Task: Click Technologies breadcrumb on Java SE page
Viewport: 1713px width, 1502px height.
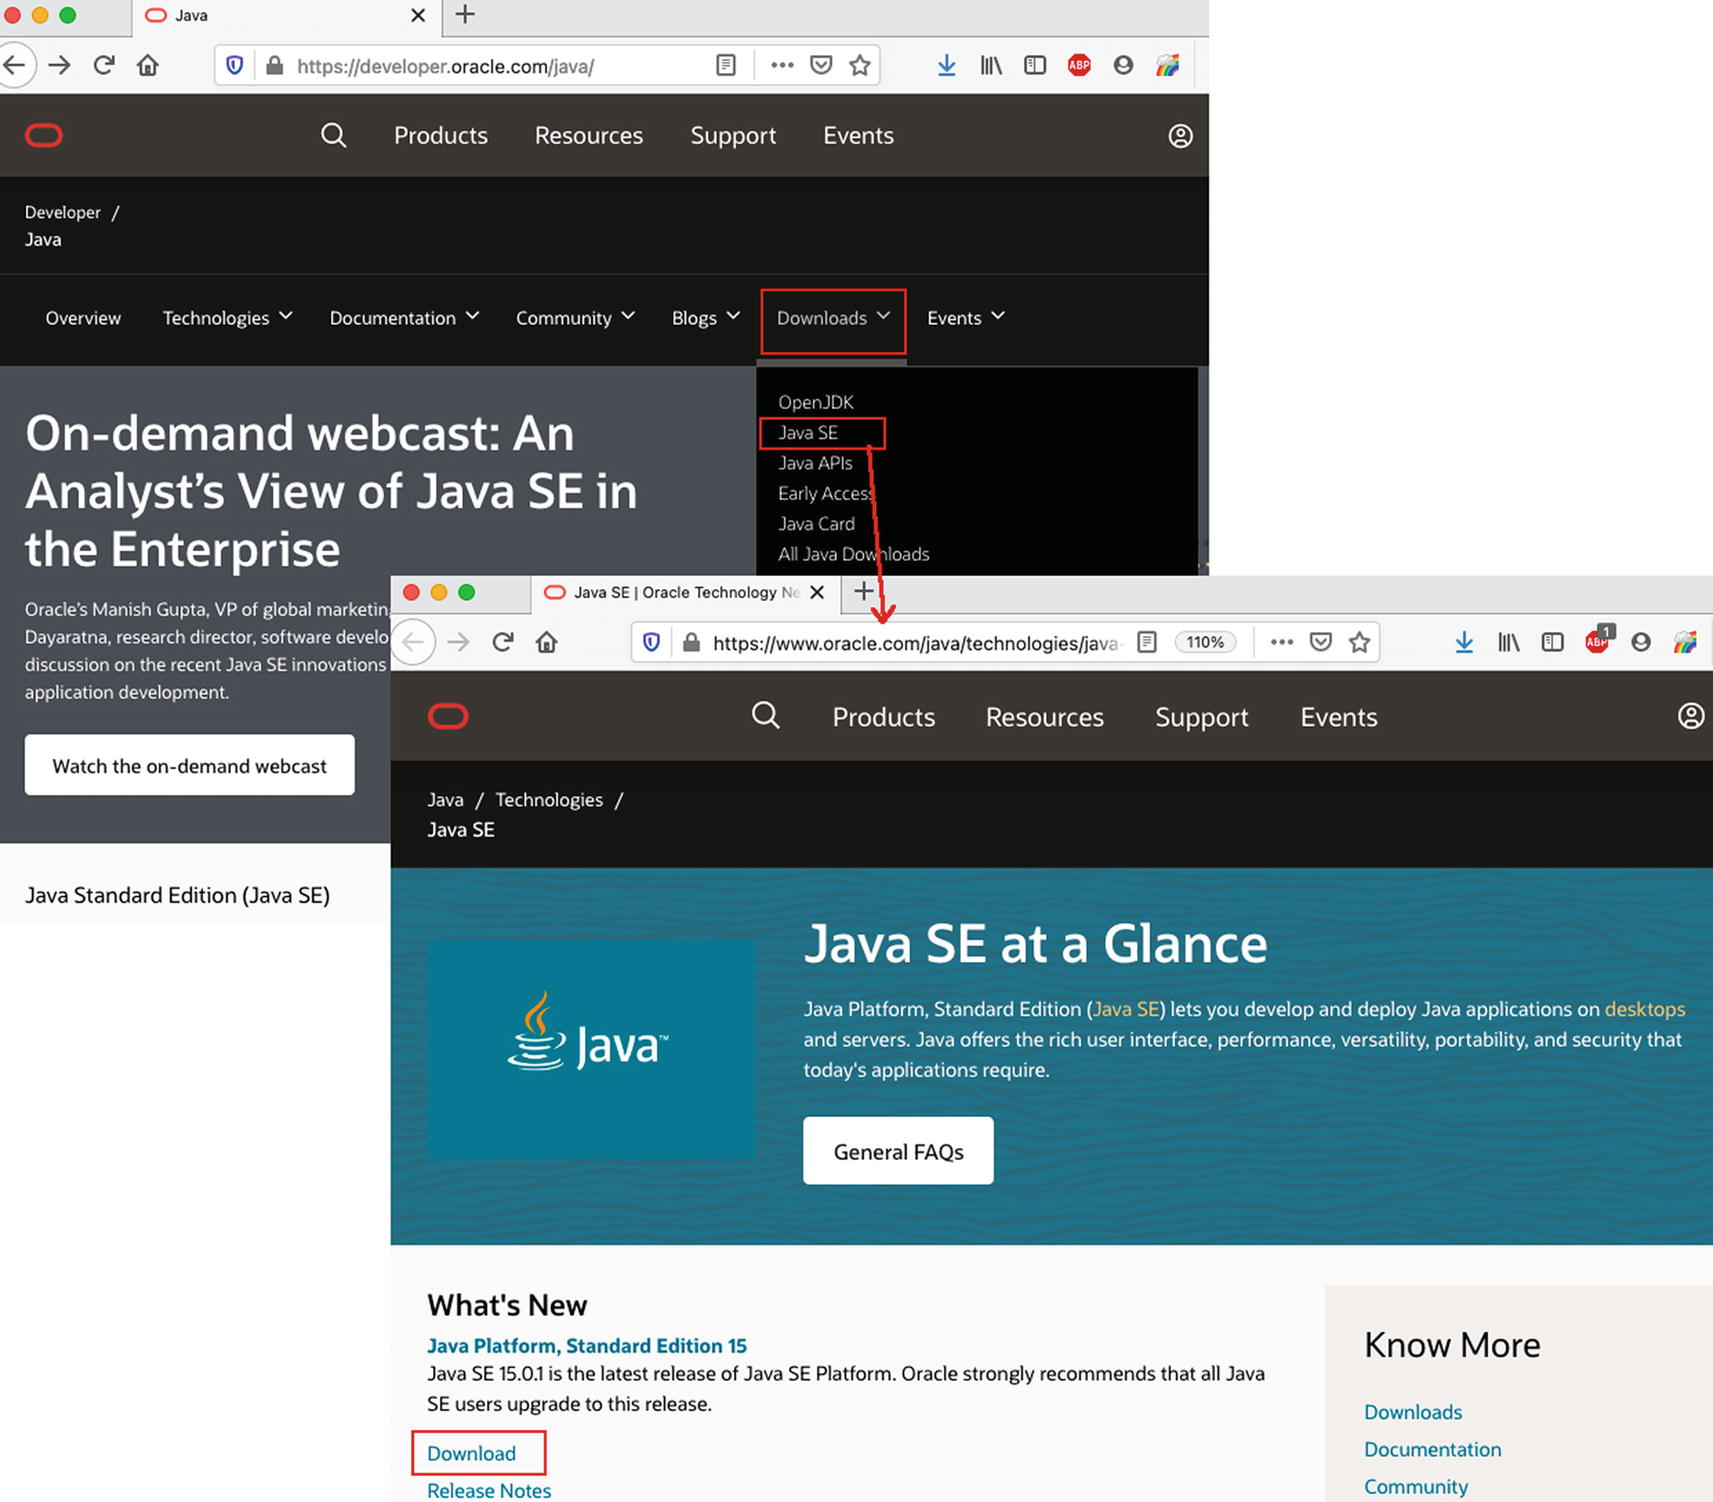Action: [549, 800]
